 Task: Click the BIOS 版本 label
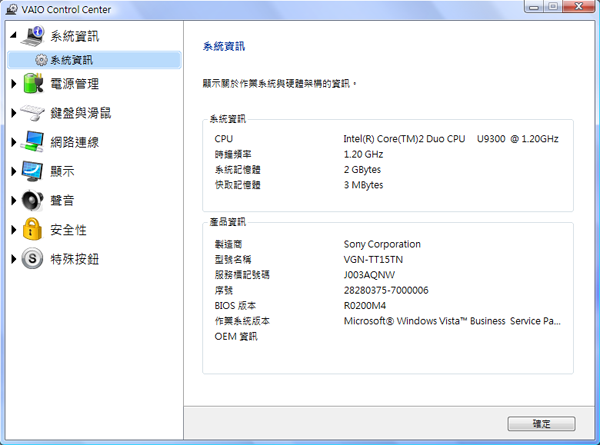(x=235, y=306)
